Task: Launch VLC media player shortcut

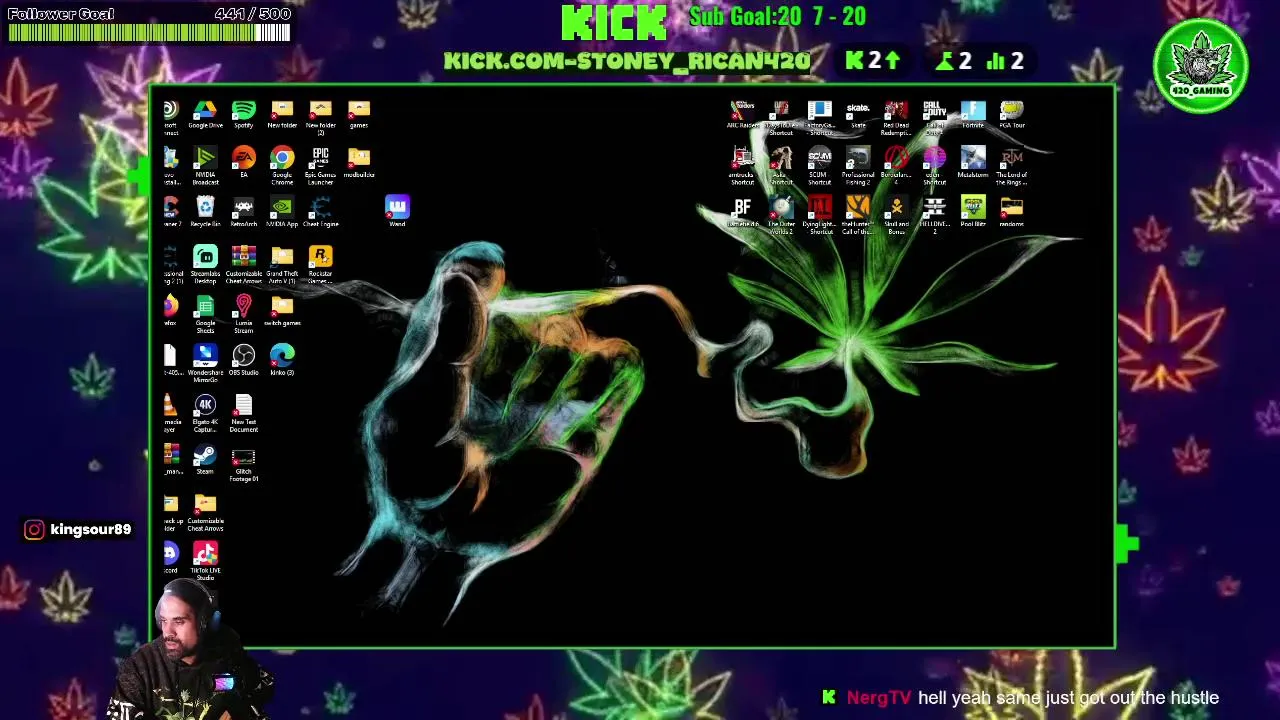Action: coord(170,414)
